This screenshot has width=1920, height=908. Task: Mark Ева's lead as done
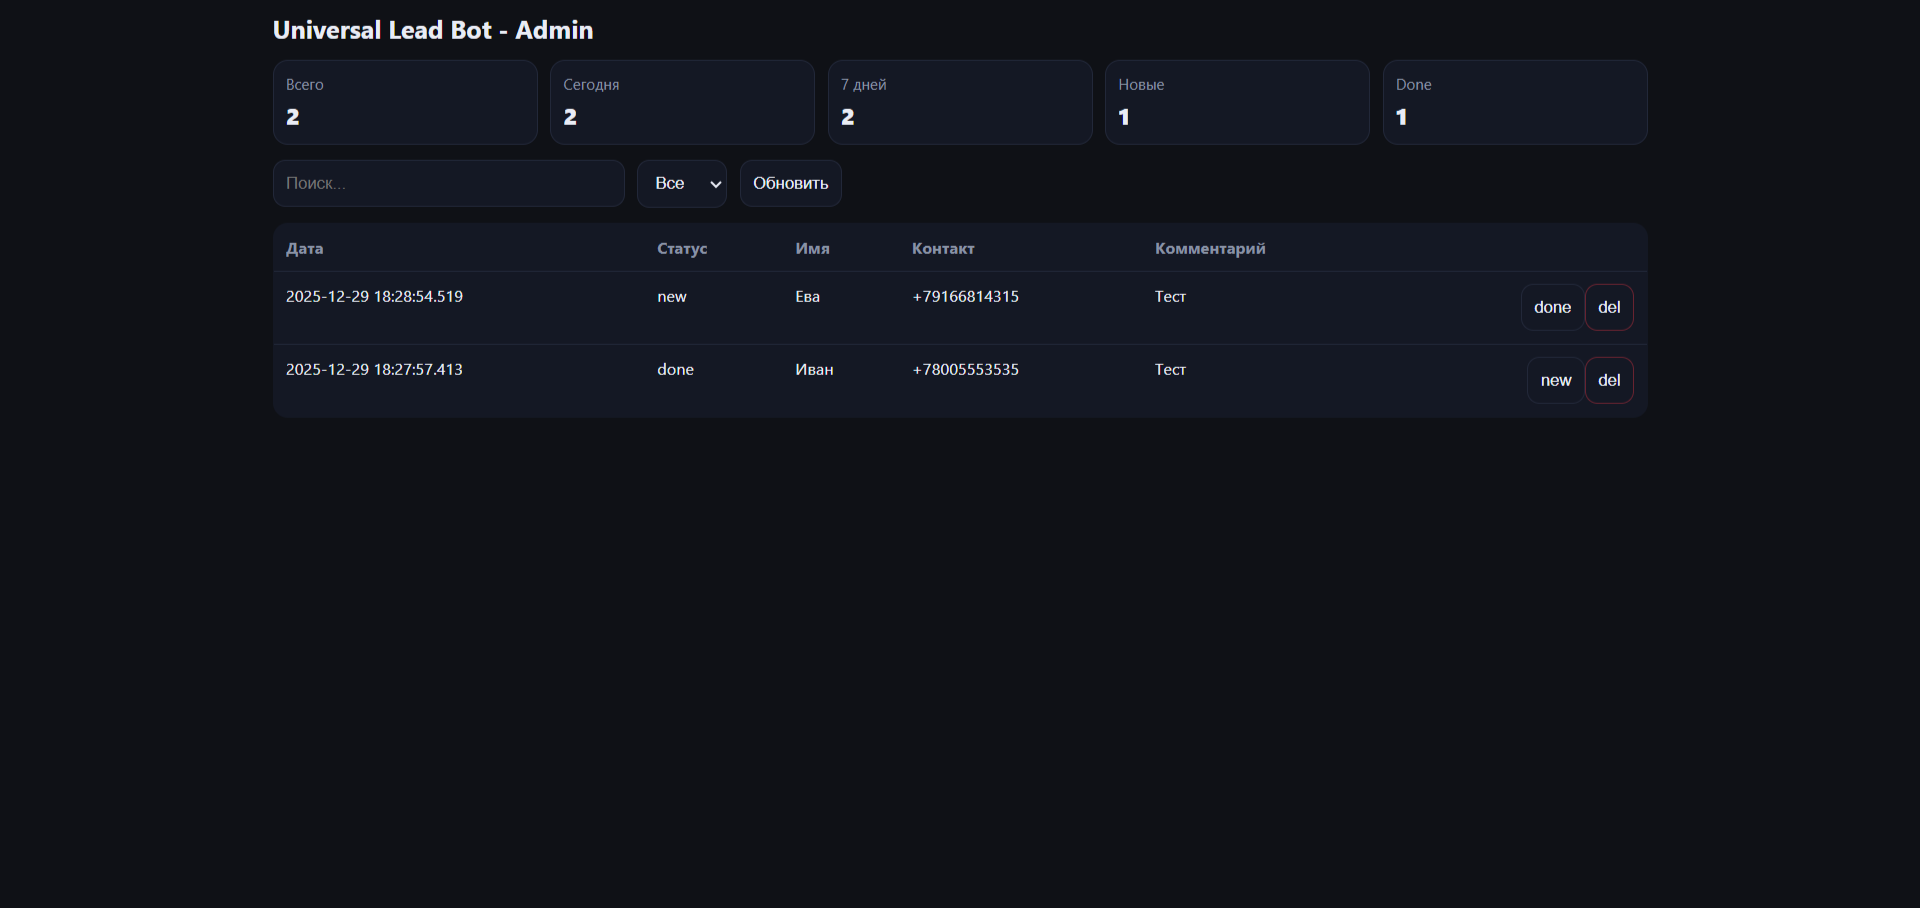click(1552, 308)
